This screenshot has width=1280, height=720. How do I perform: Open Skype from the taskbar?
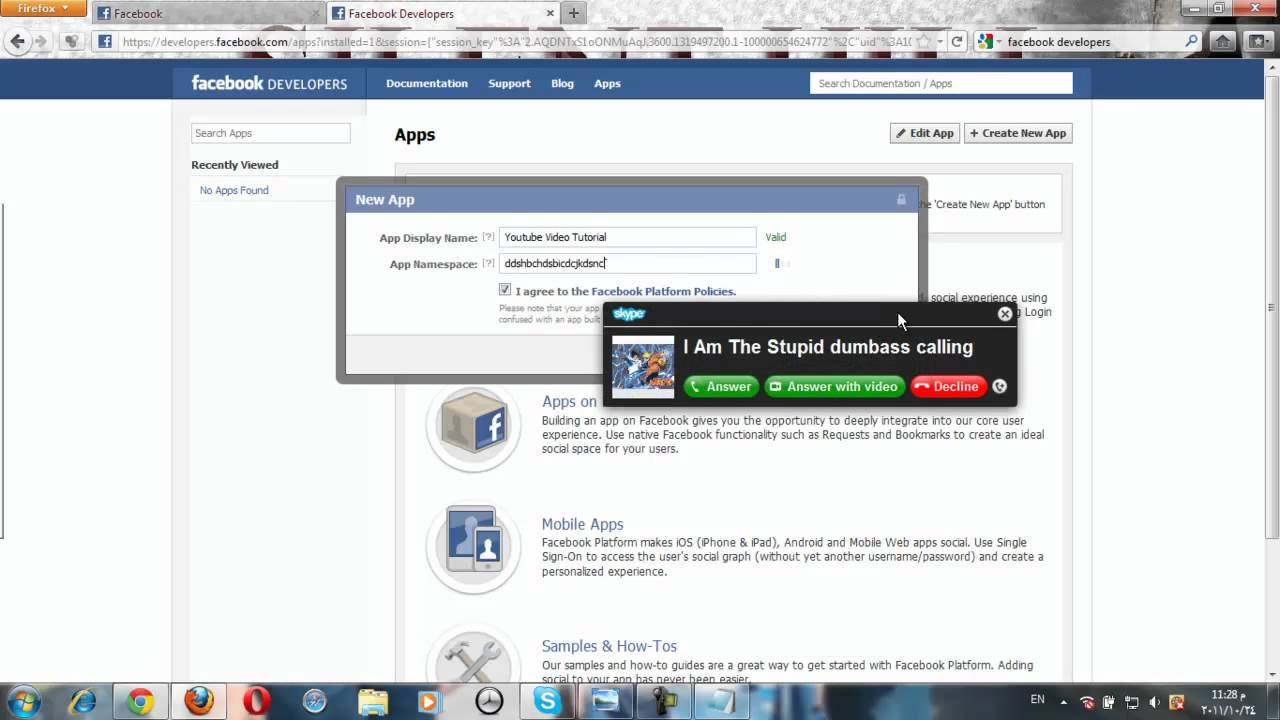(x=547, y=702)
